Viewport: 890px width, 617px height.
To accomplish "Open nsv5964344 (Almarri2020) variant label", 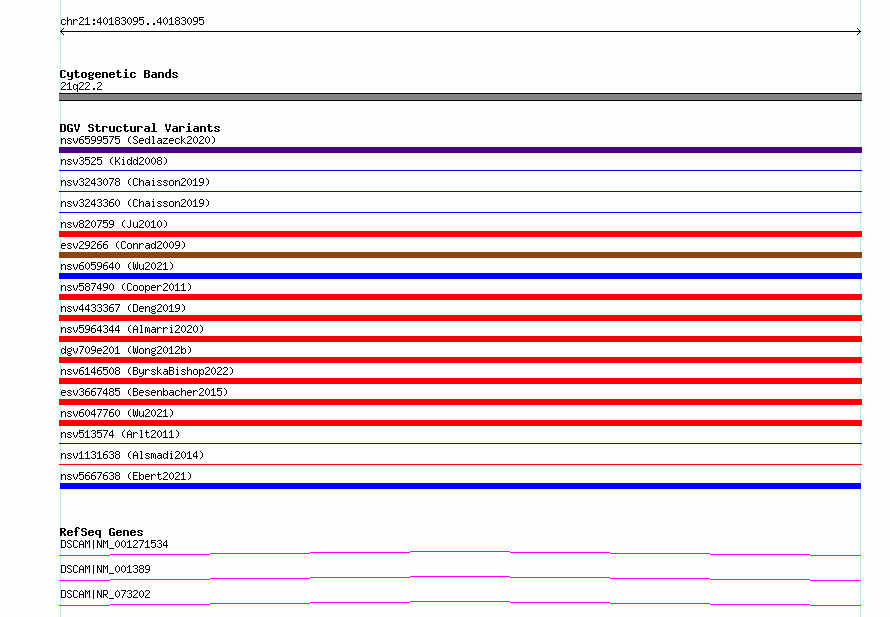I will (132, 329).
